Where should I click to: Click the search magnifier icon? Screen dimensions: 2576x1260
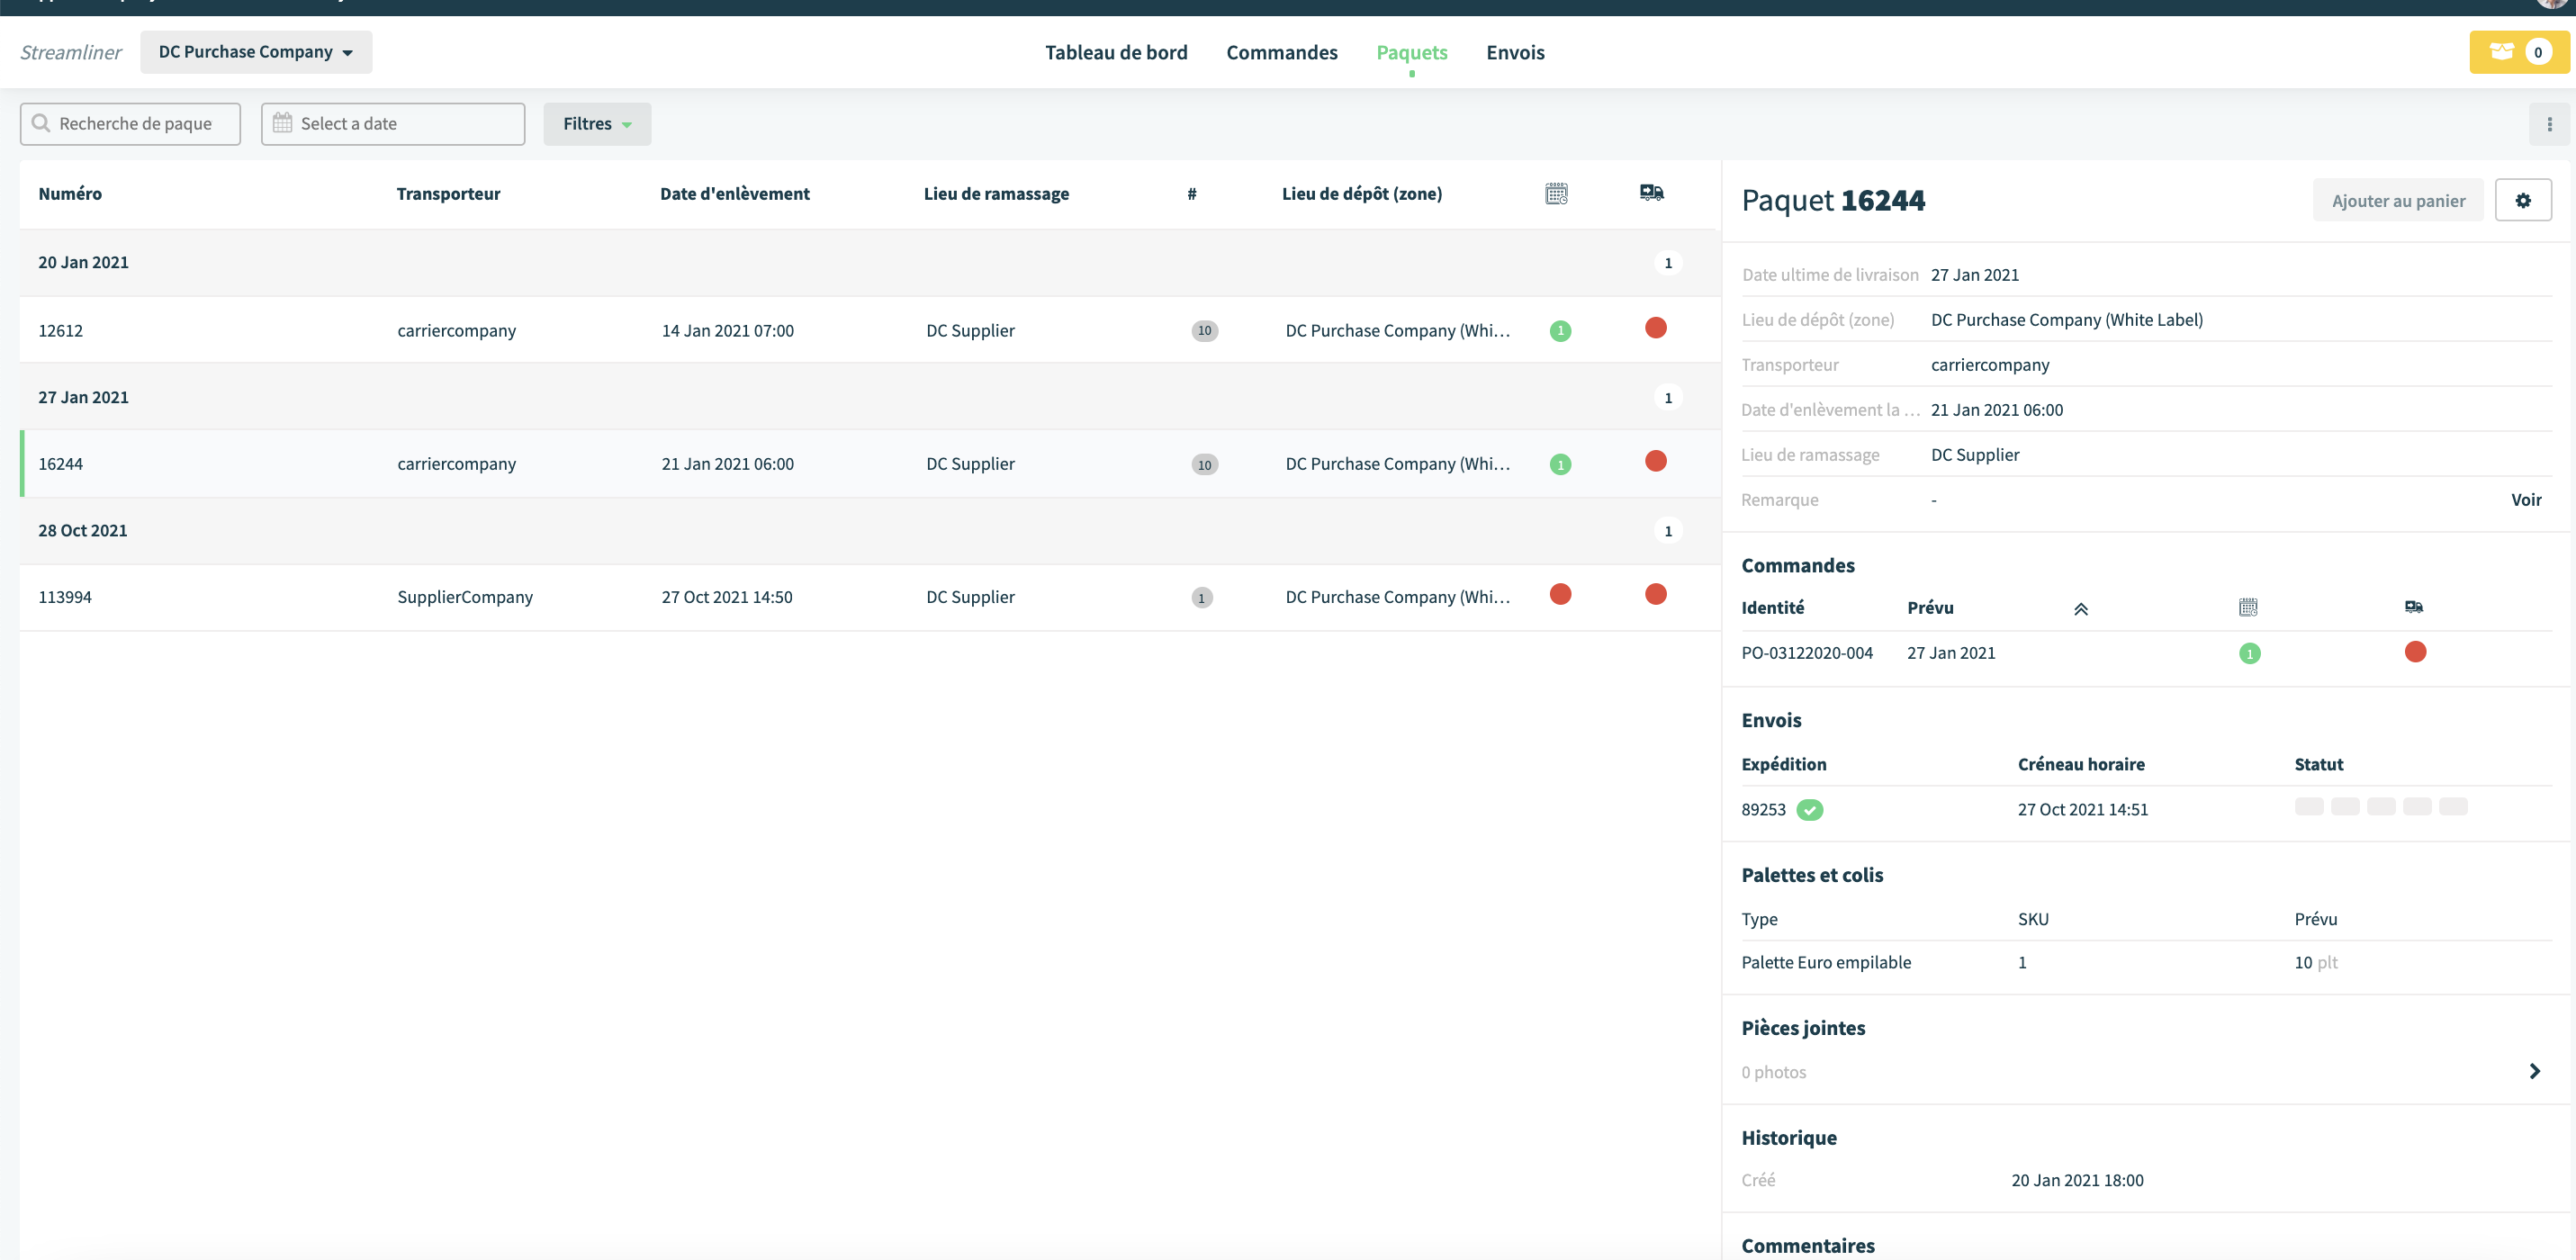click(x=41, y=123)
